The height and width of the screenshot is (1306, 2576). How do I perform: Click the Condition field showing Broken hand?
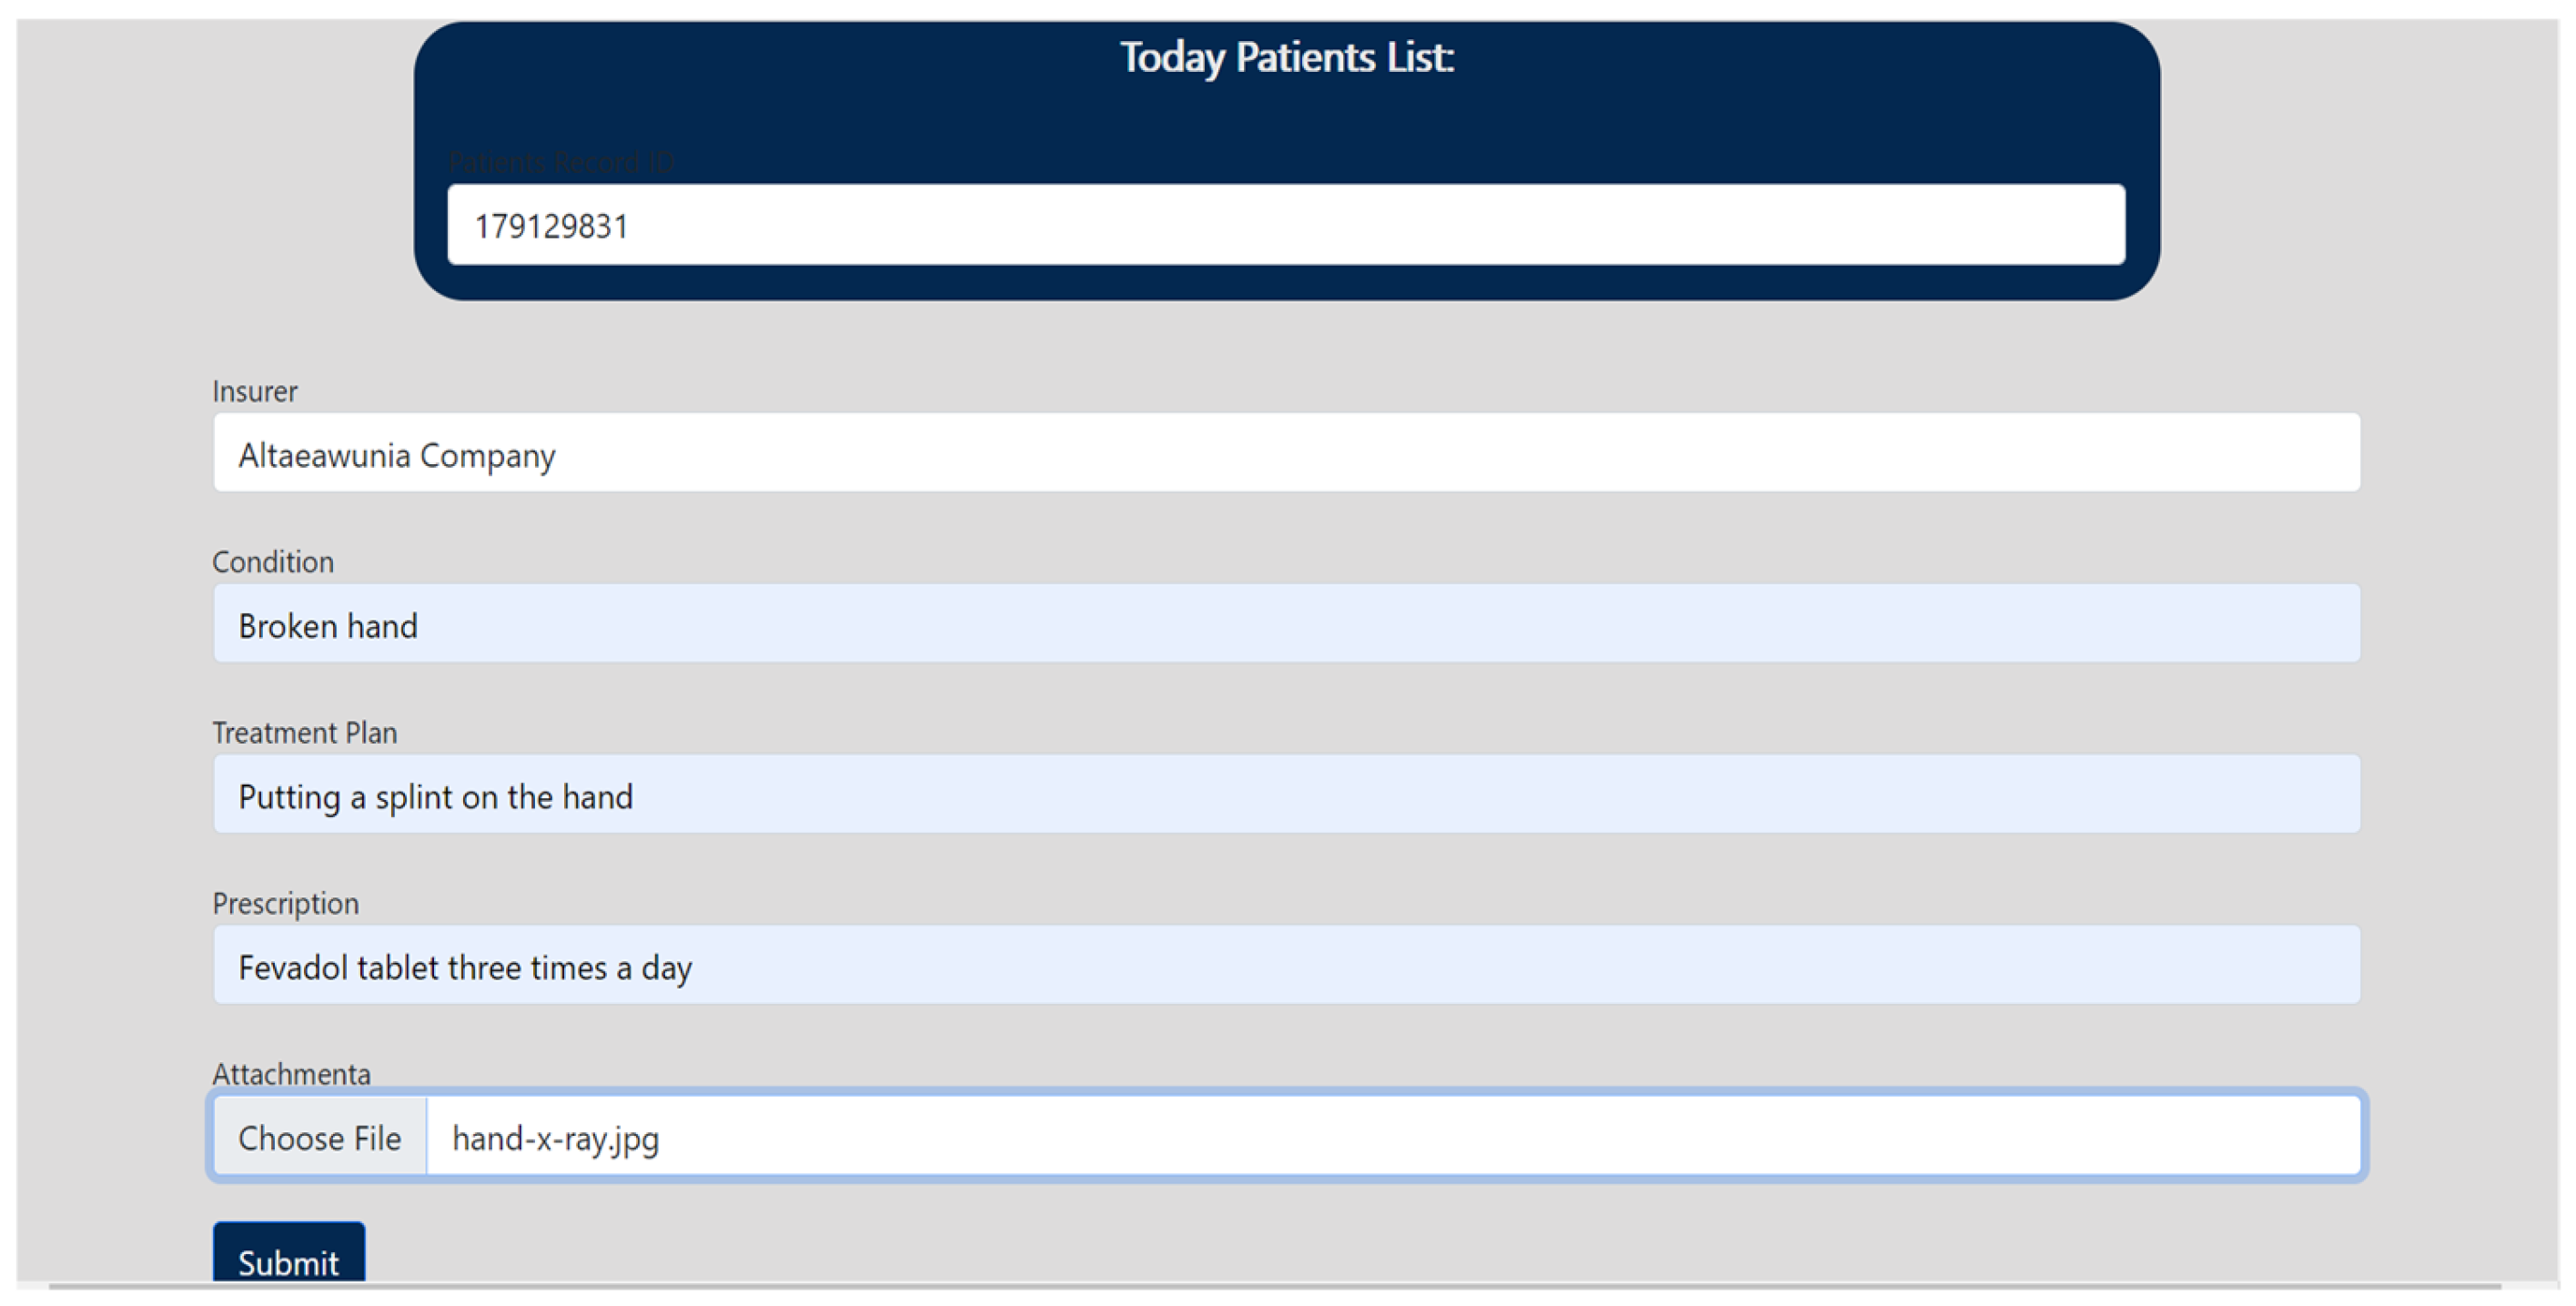pyautogui.click(x=1286, y=624)
